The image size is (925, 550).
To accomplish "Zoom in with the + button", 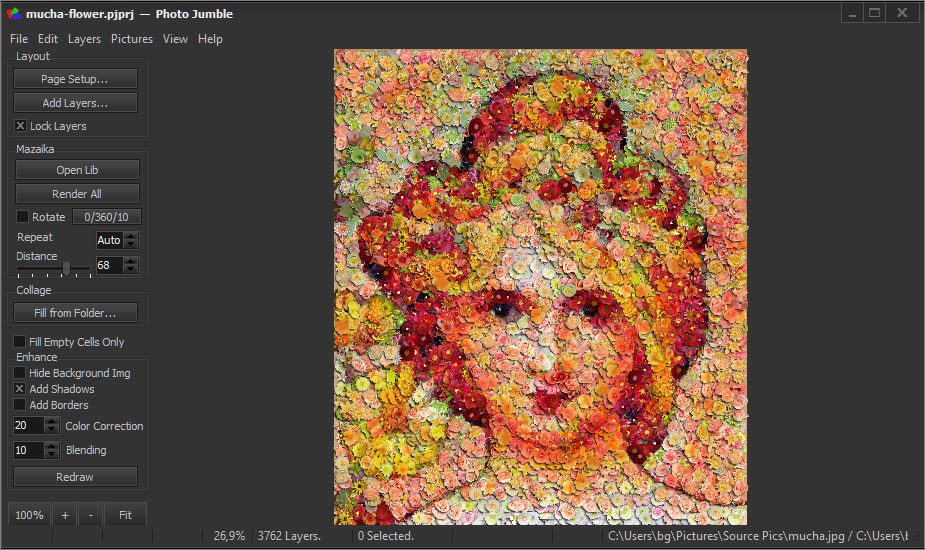I will click(x=65, y=515).
